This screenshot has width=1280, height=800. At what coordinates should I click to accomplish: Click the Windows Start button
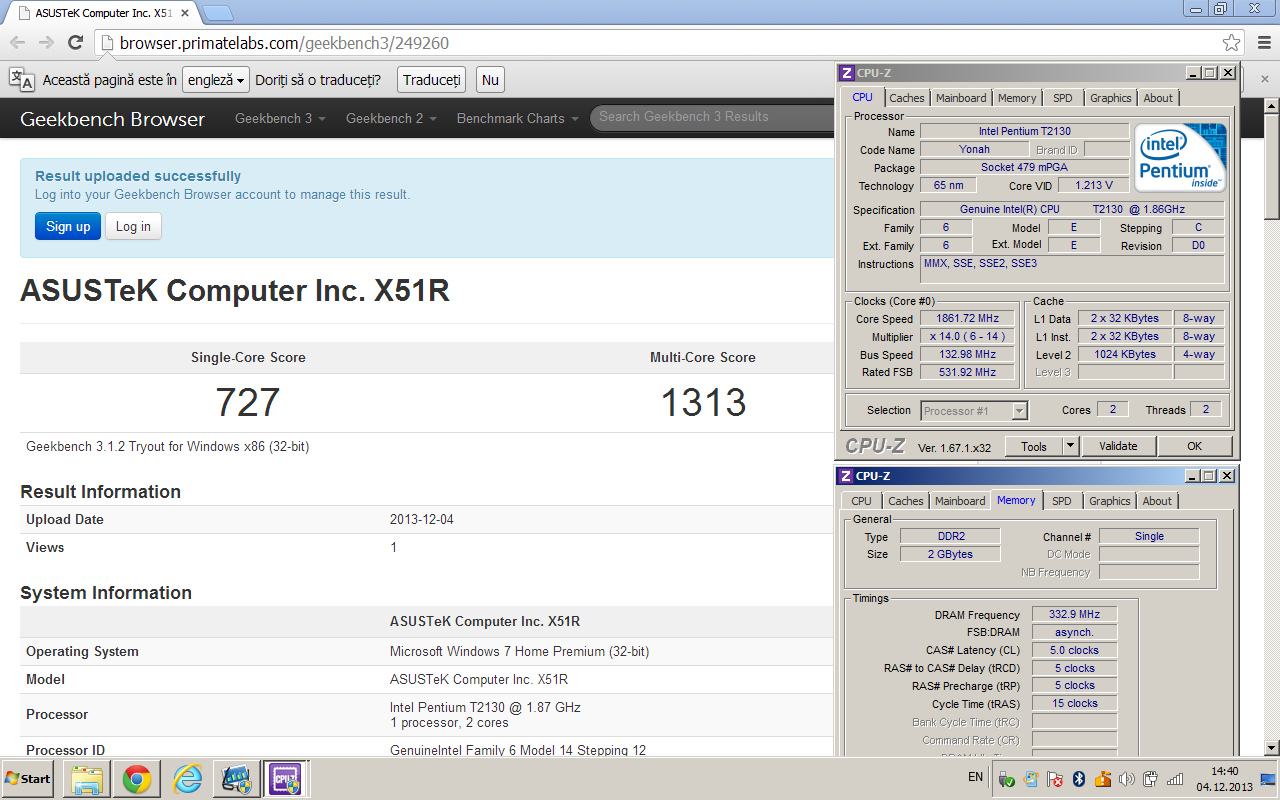(x=28, y=779)
